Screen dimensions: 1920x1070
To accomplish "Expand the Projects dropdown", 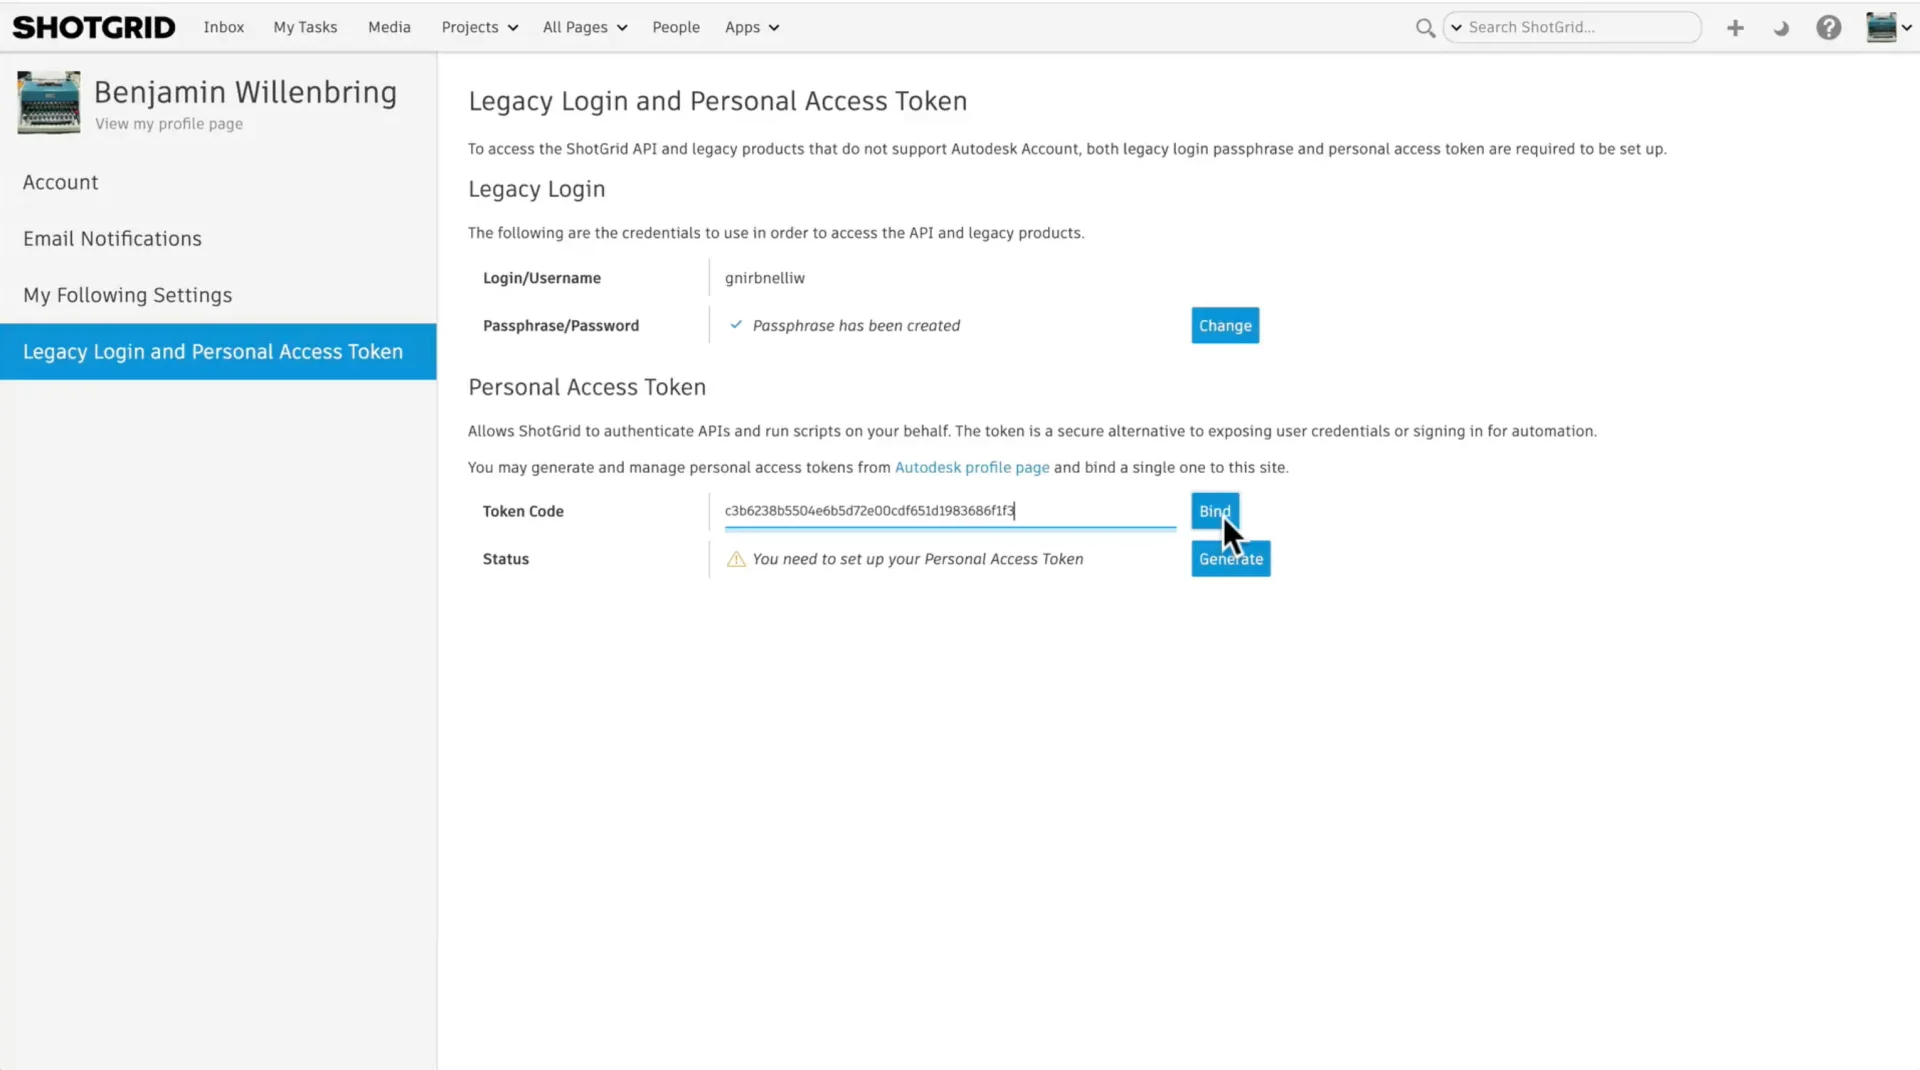I will [480, 28].
